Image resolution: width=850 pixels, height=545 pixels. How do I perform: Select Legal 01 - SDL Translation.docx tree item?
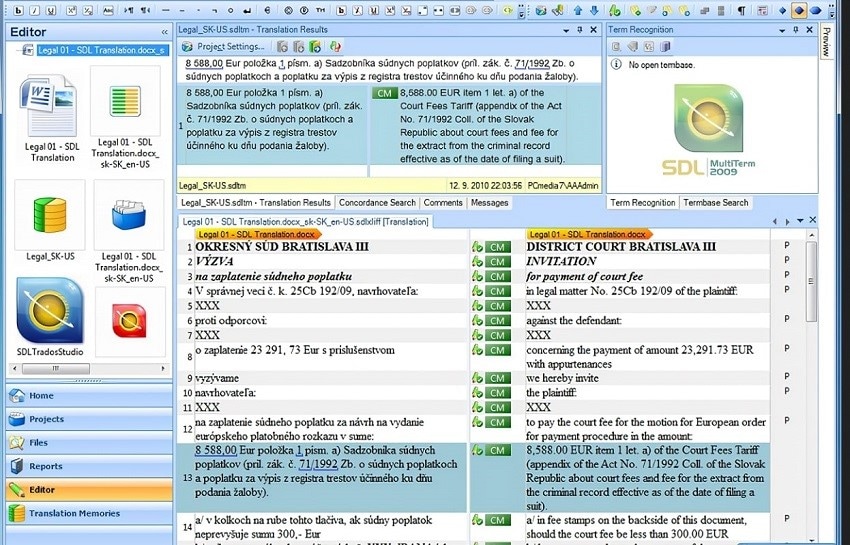pos(101,50)
